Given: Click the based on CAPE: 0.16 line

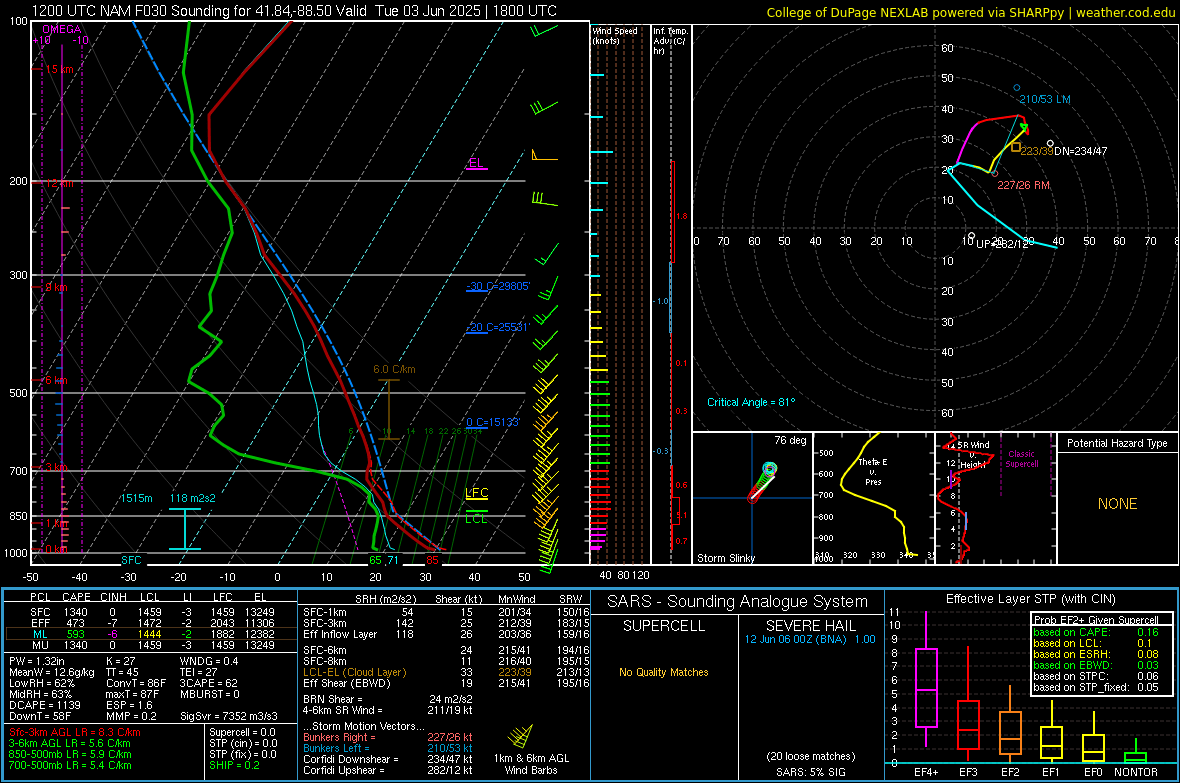Looking at the screenshot, I should (1096, 632).
